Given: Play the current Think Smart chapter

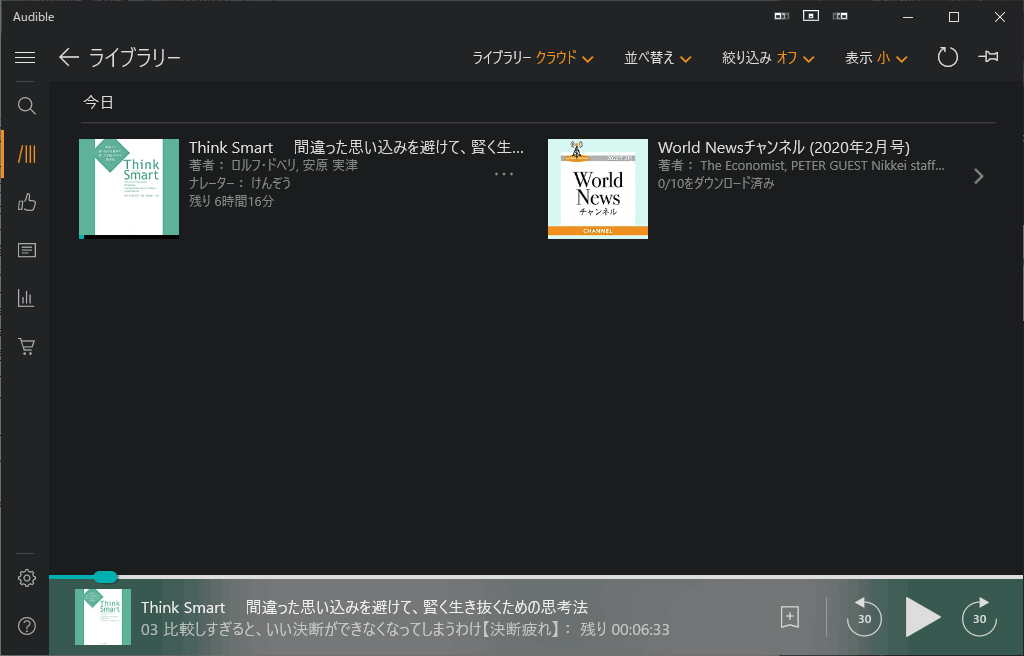Looking at the screenshot, I should click(x=922, y=617).
